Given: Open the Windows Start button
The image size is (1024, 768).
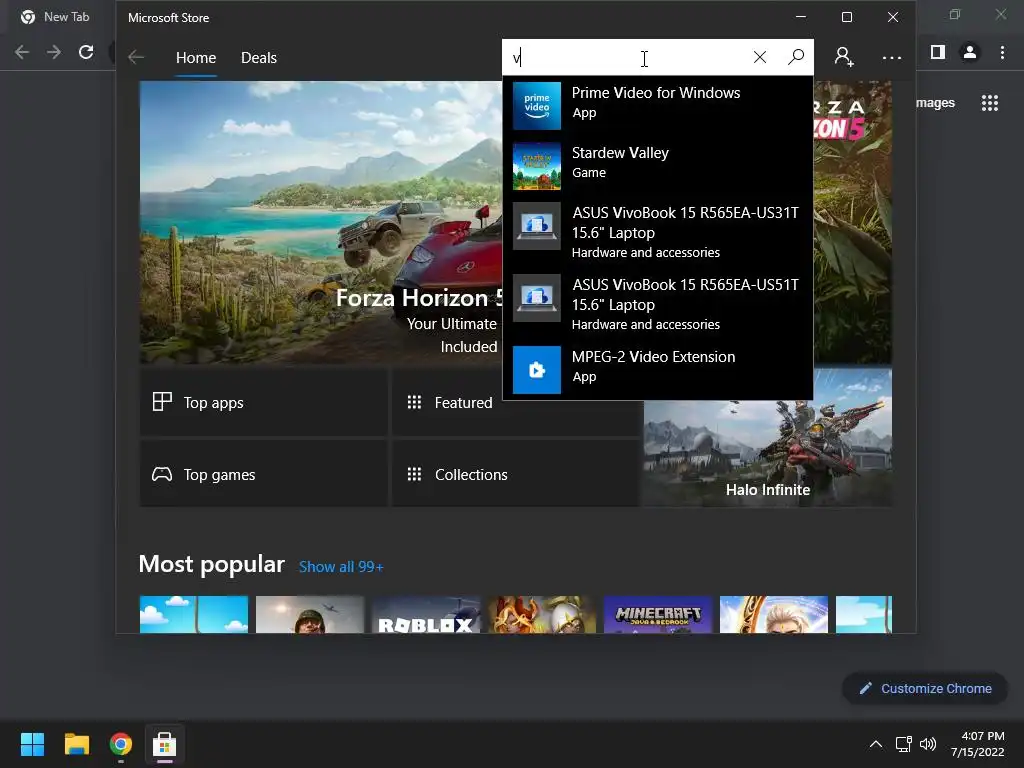Looking at the screenshot, I should [32, 744].
